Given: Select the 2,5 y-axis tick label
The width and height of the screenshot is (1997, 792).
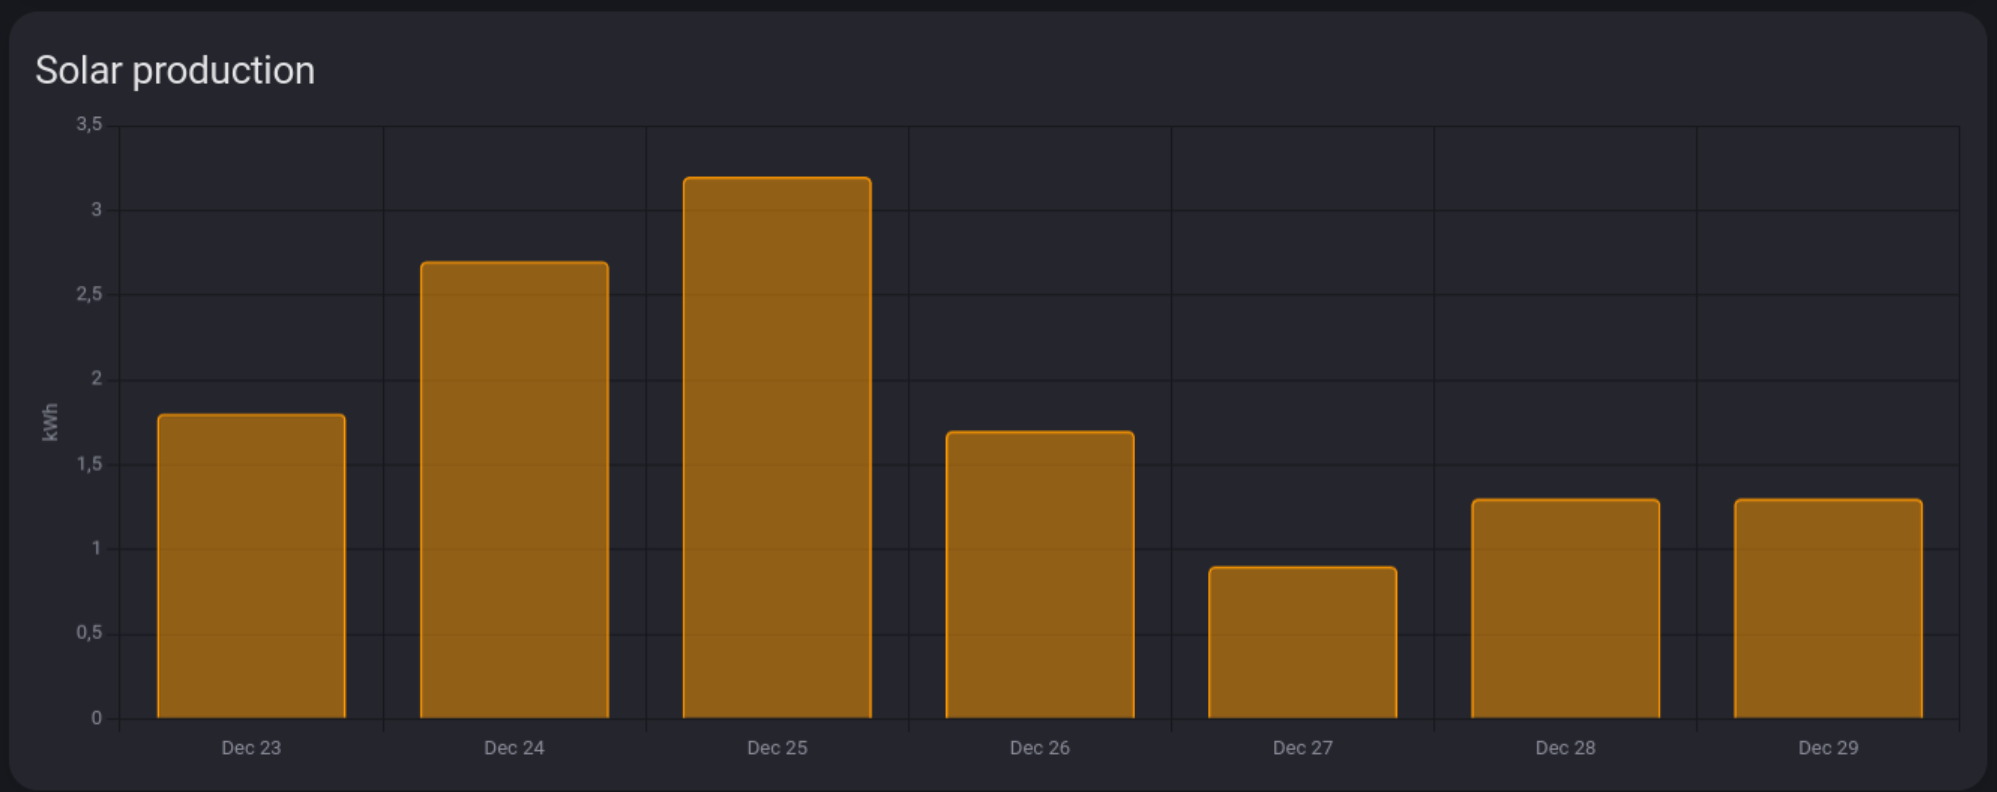Looking at the screenshot, I should pos(89,294).
